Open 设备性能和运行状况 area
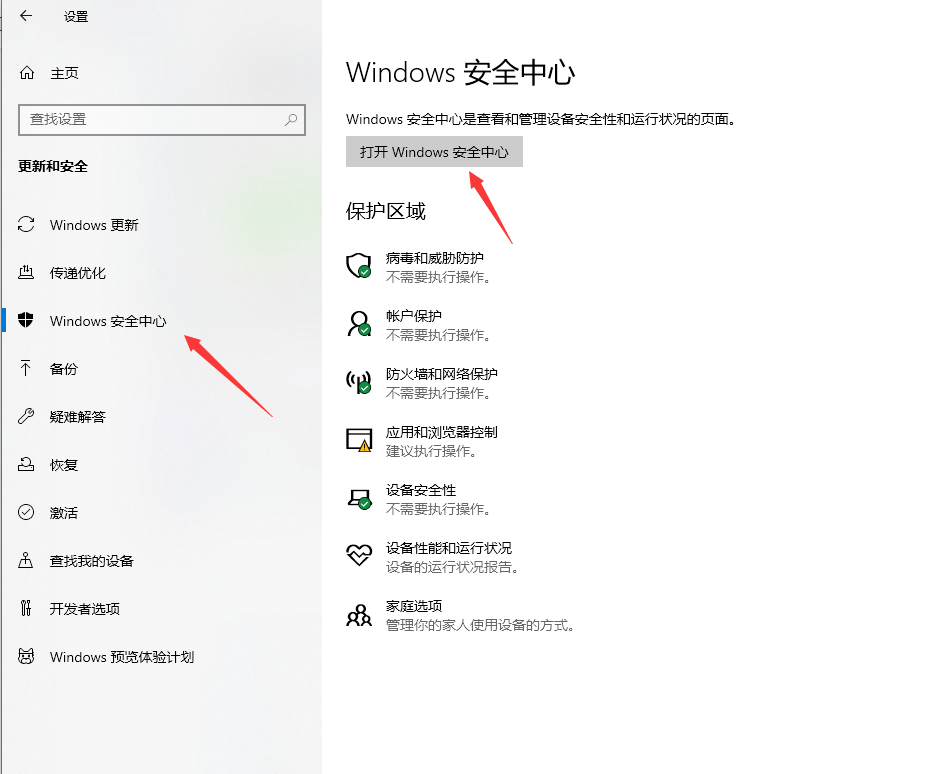 449,547
